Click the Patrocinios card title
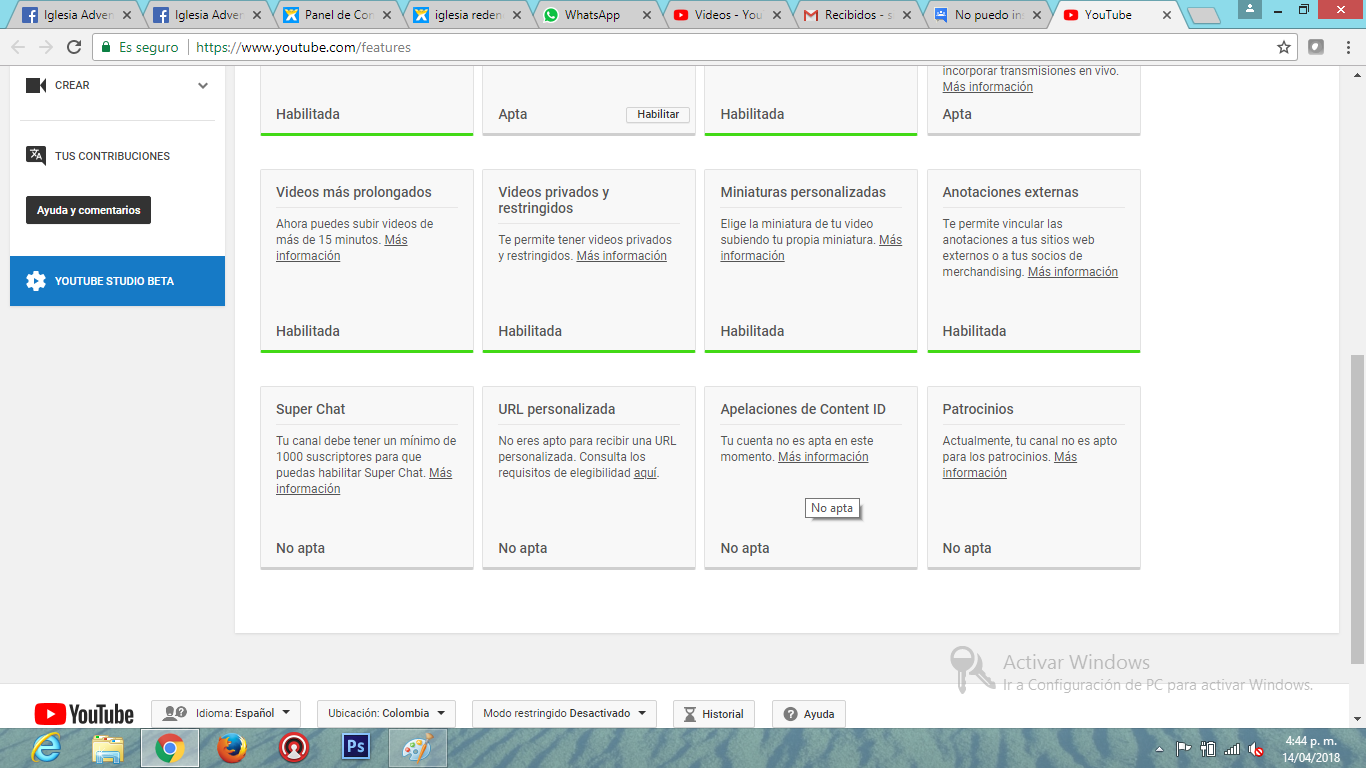Screen dimensions: 1366x768 (x=978, y=409)
